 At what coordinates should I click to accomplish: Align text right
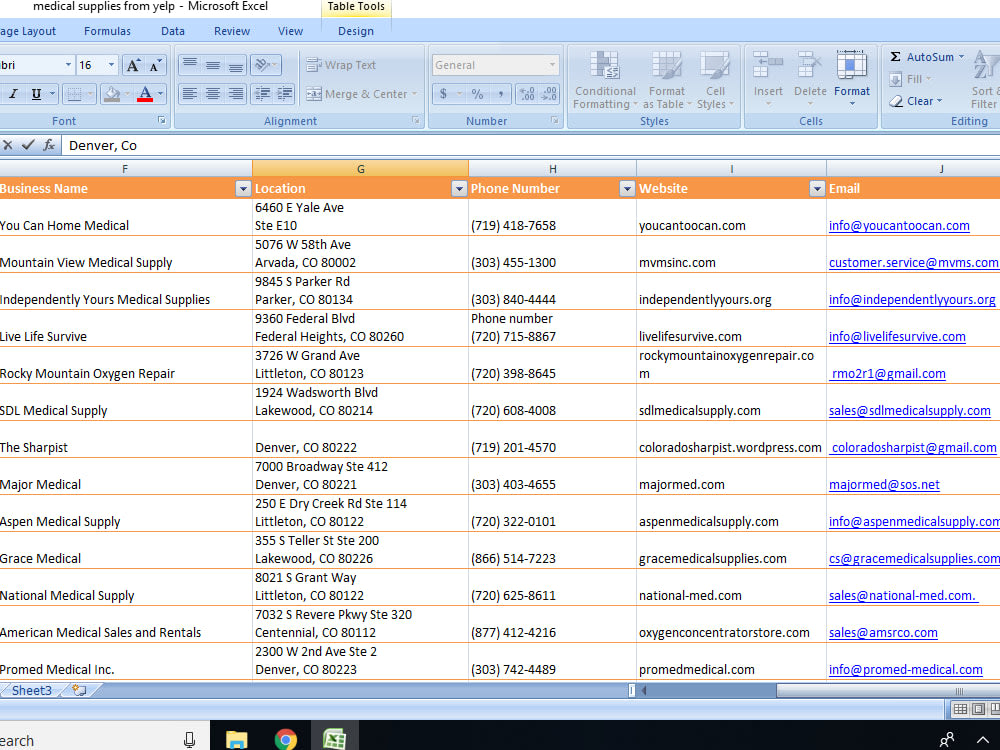235,94
